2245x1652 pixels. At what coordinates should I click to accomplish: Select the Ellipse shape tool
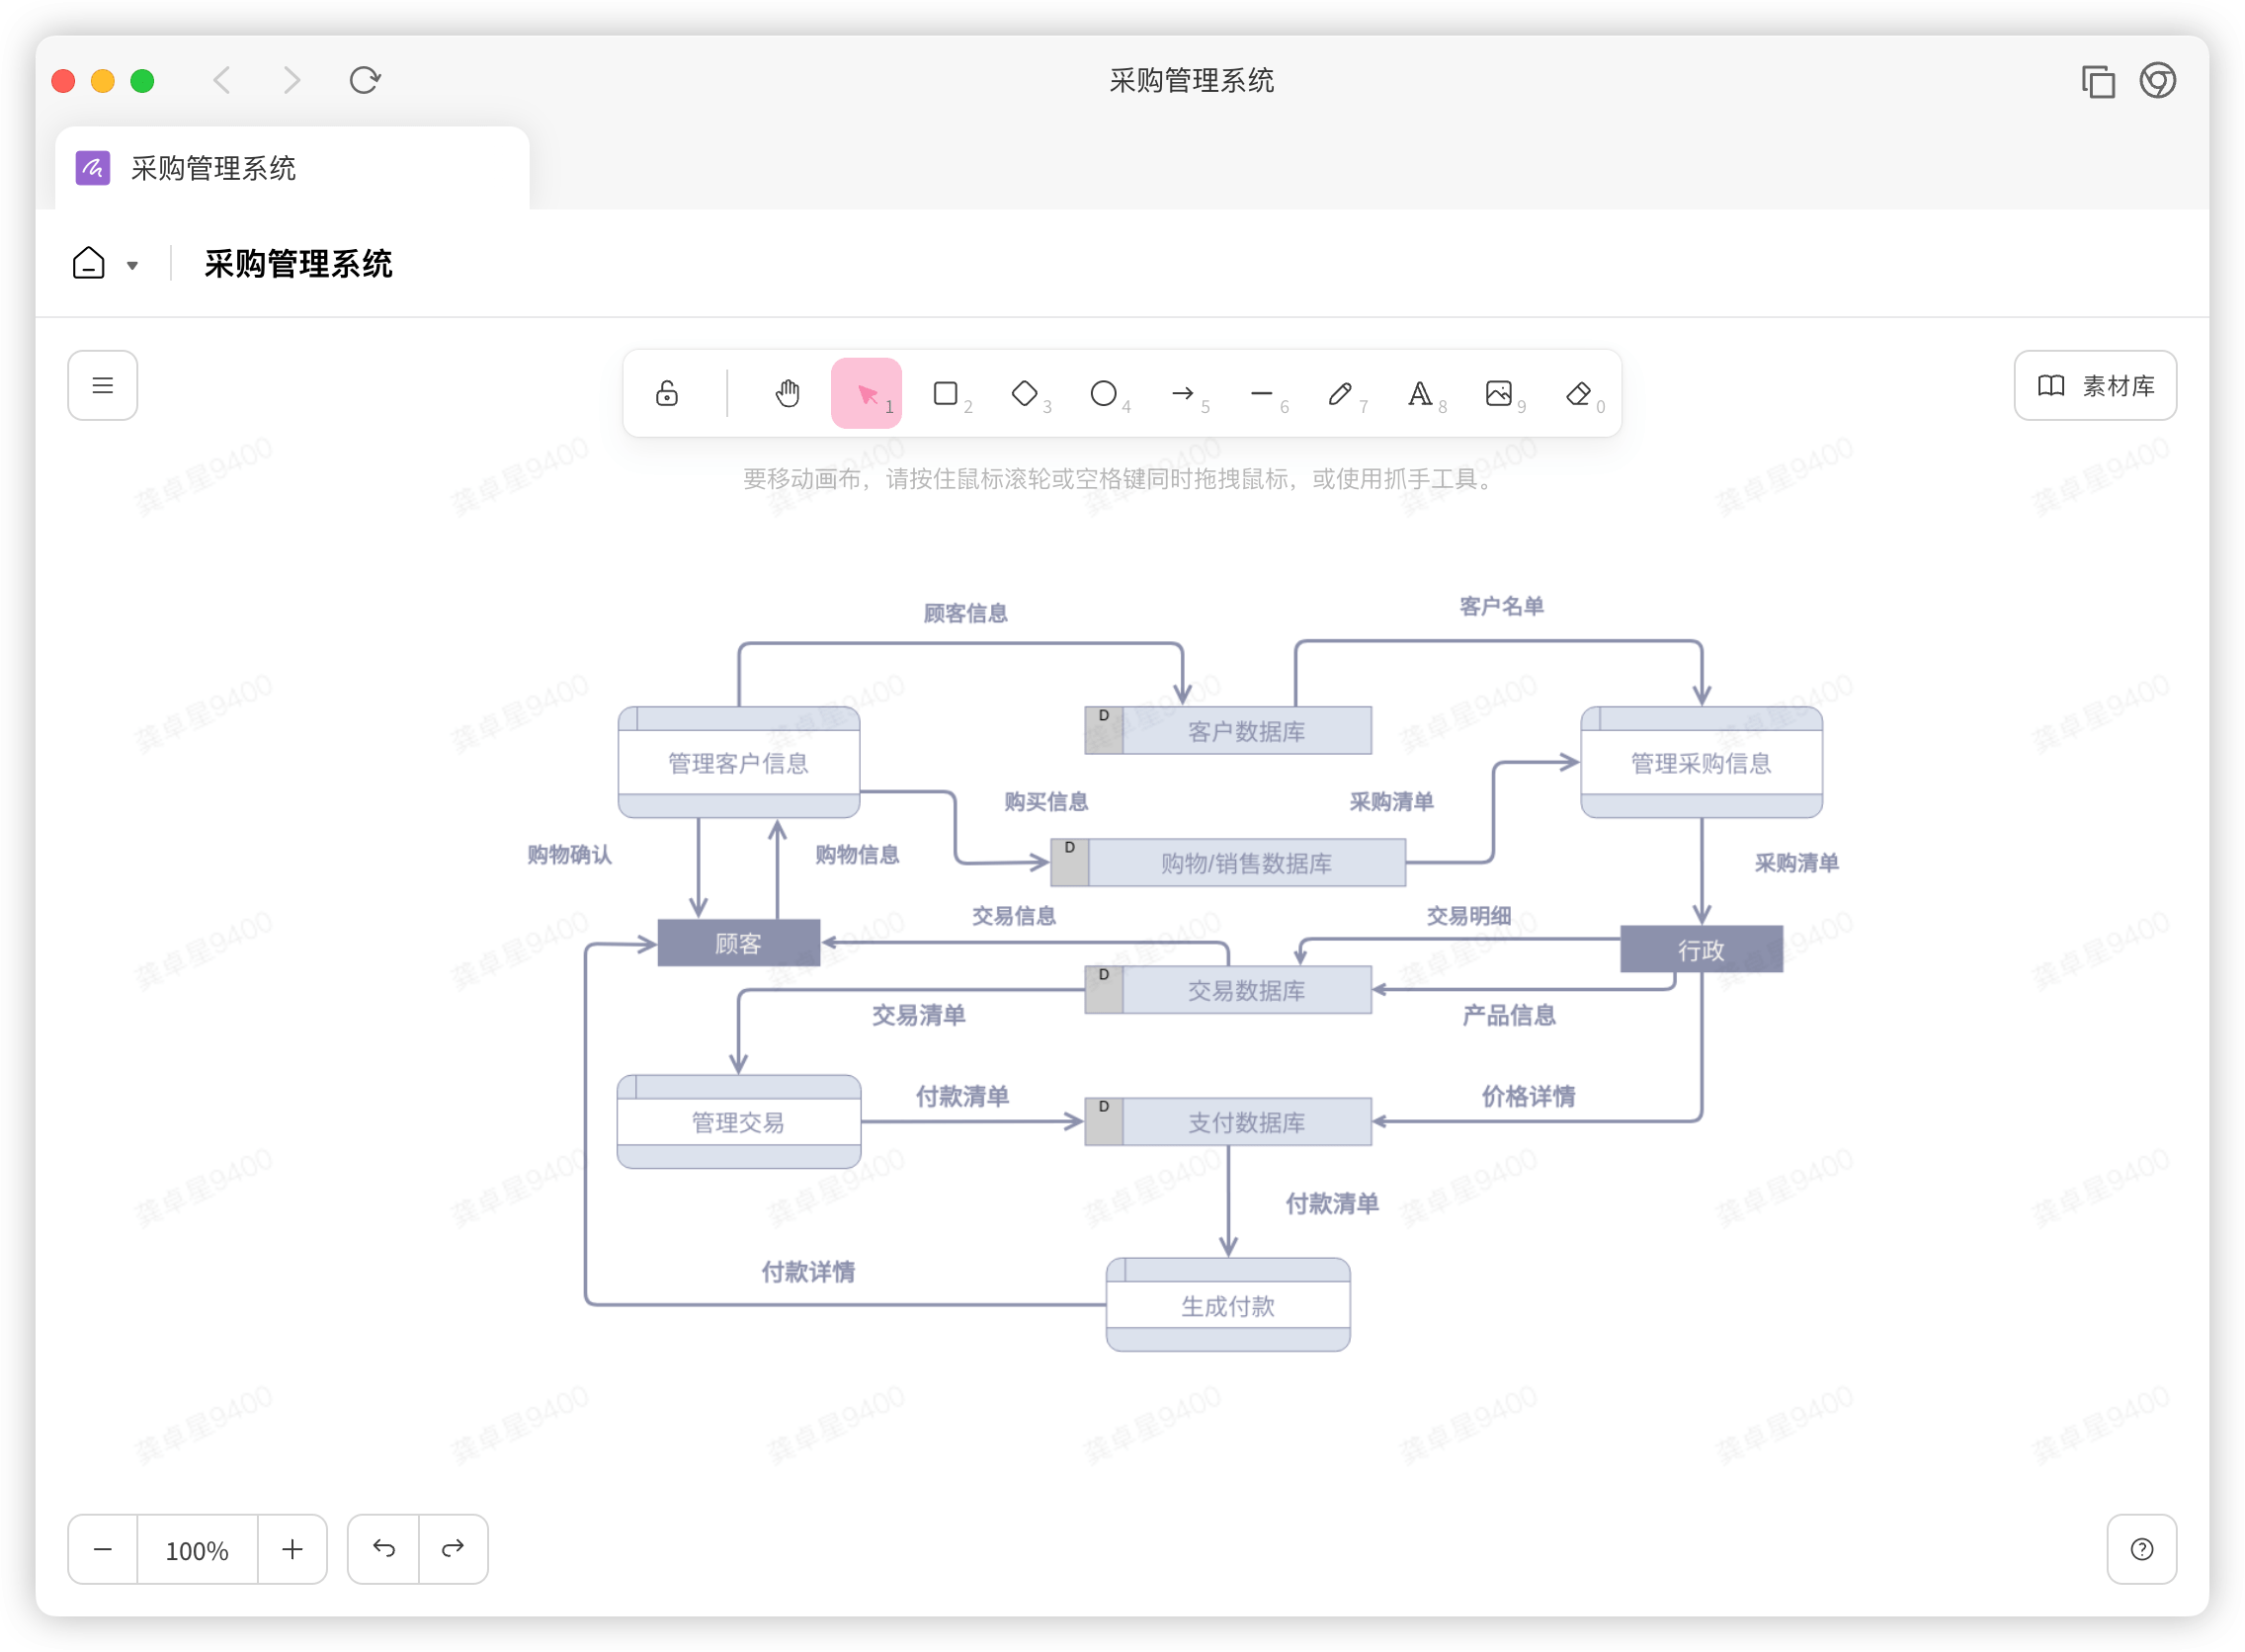click(1104, 393)
